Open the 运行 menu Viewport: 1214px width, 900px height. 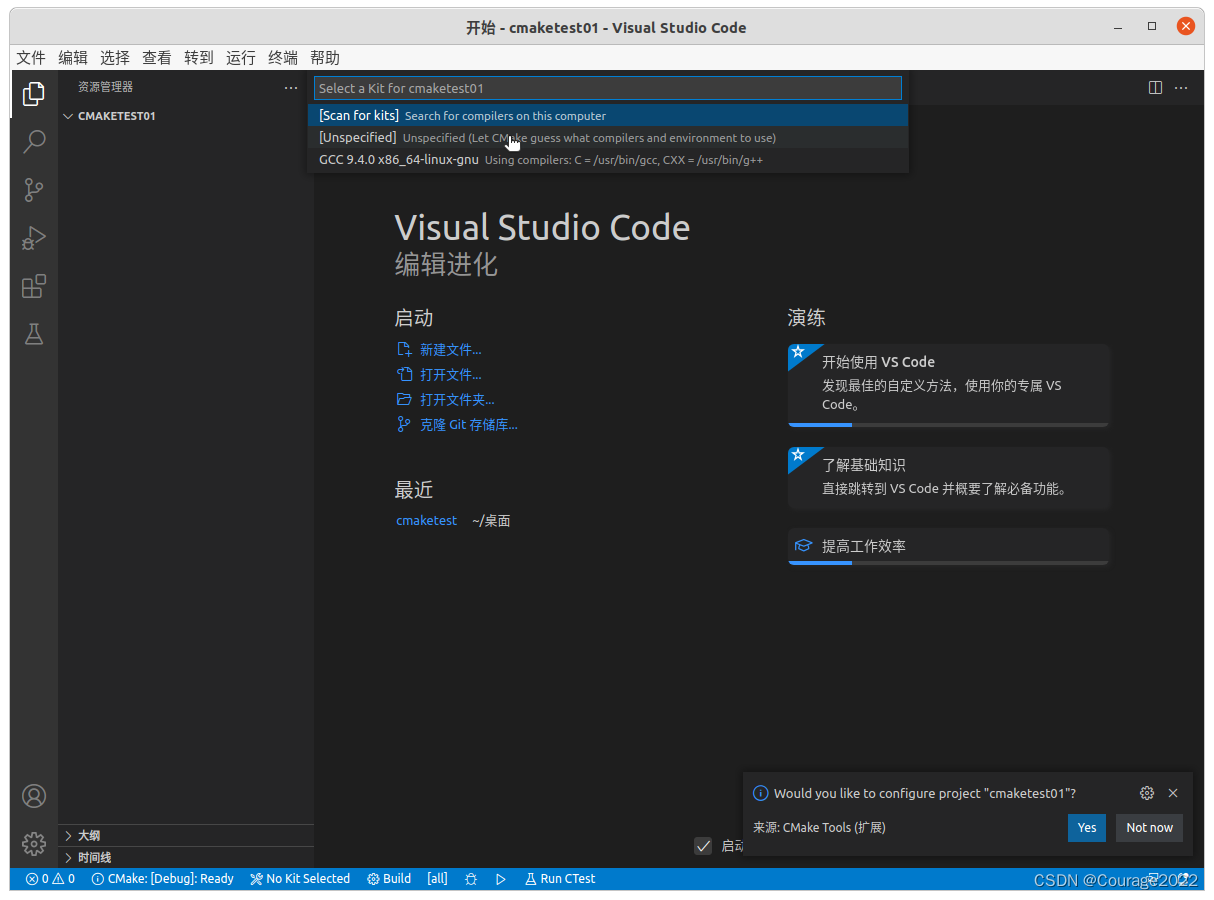(x=241, y=58)
